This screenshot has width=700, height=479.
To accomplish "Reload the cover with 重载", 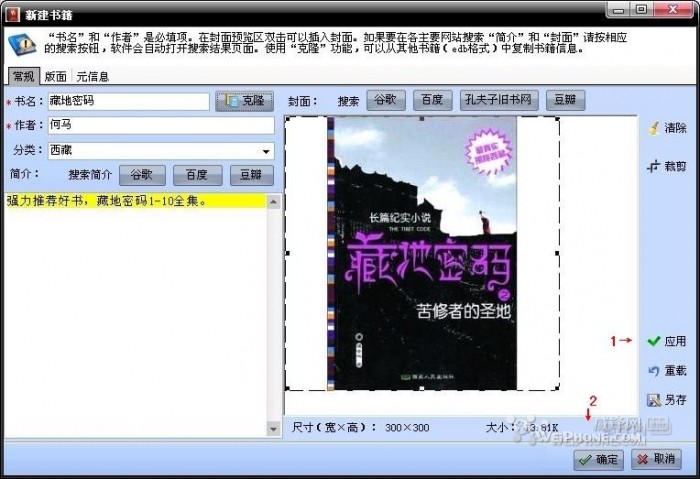I will [667, 371].
